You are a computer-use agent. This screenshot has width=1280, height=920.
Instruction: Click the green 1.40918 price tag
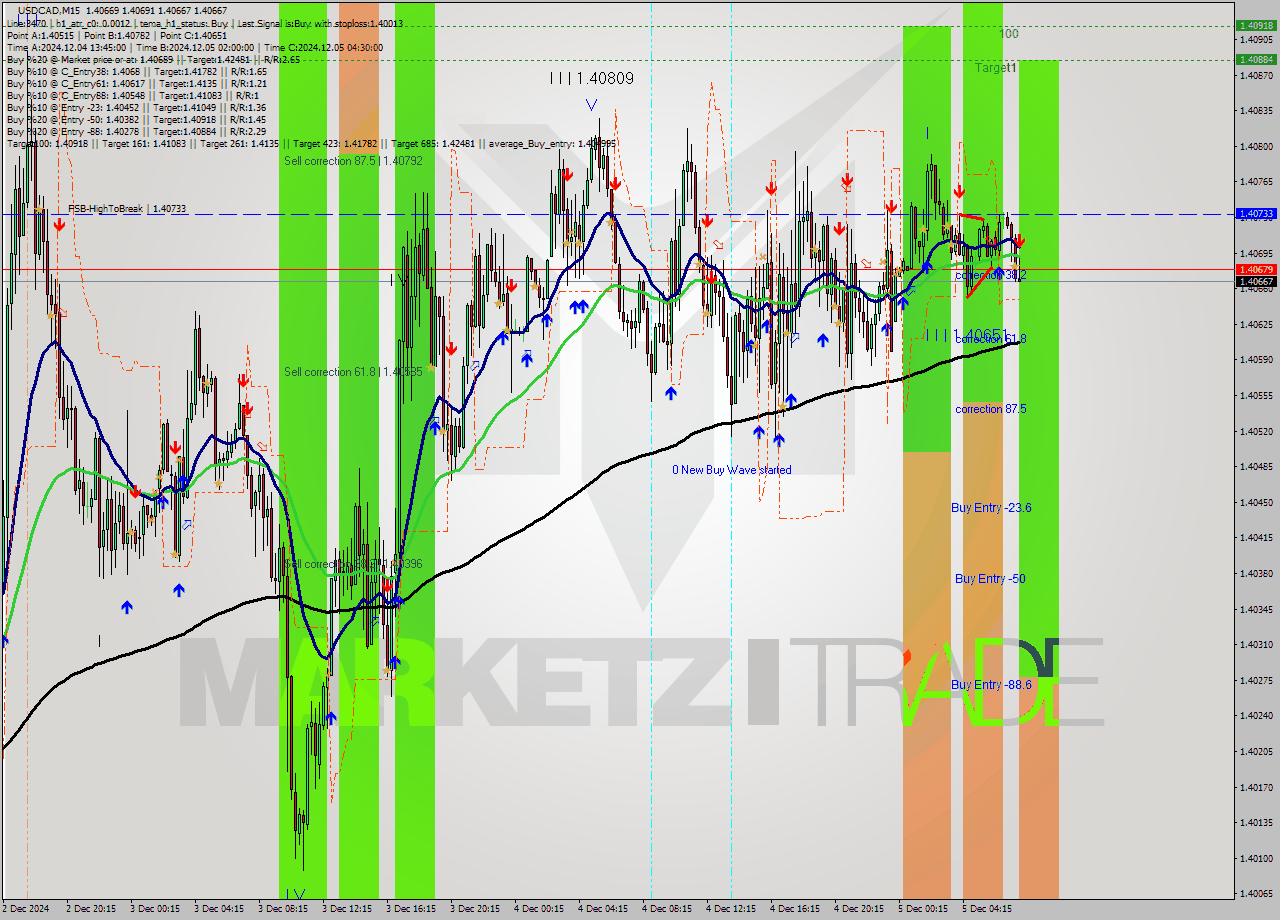1255,25
